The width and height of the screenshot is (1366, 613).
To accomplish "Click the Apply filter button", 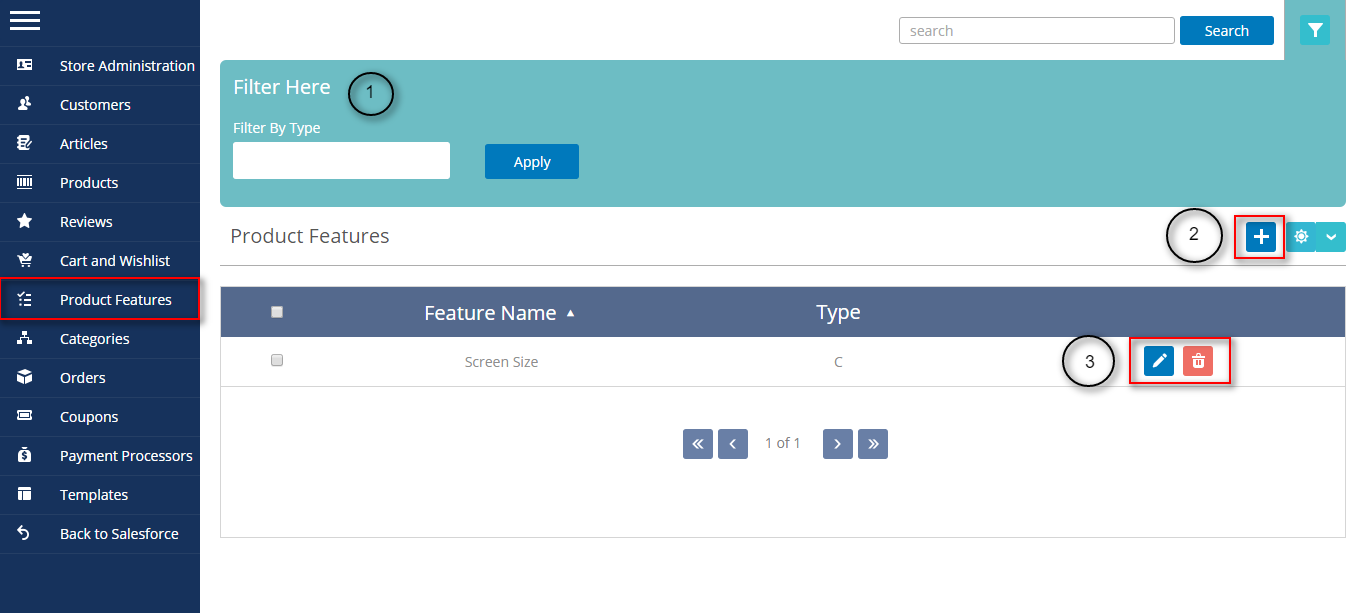I will (531, 161).
